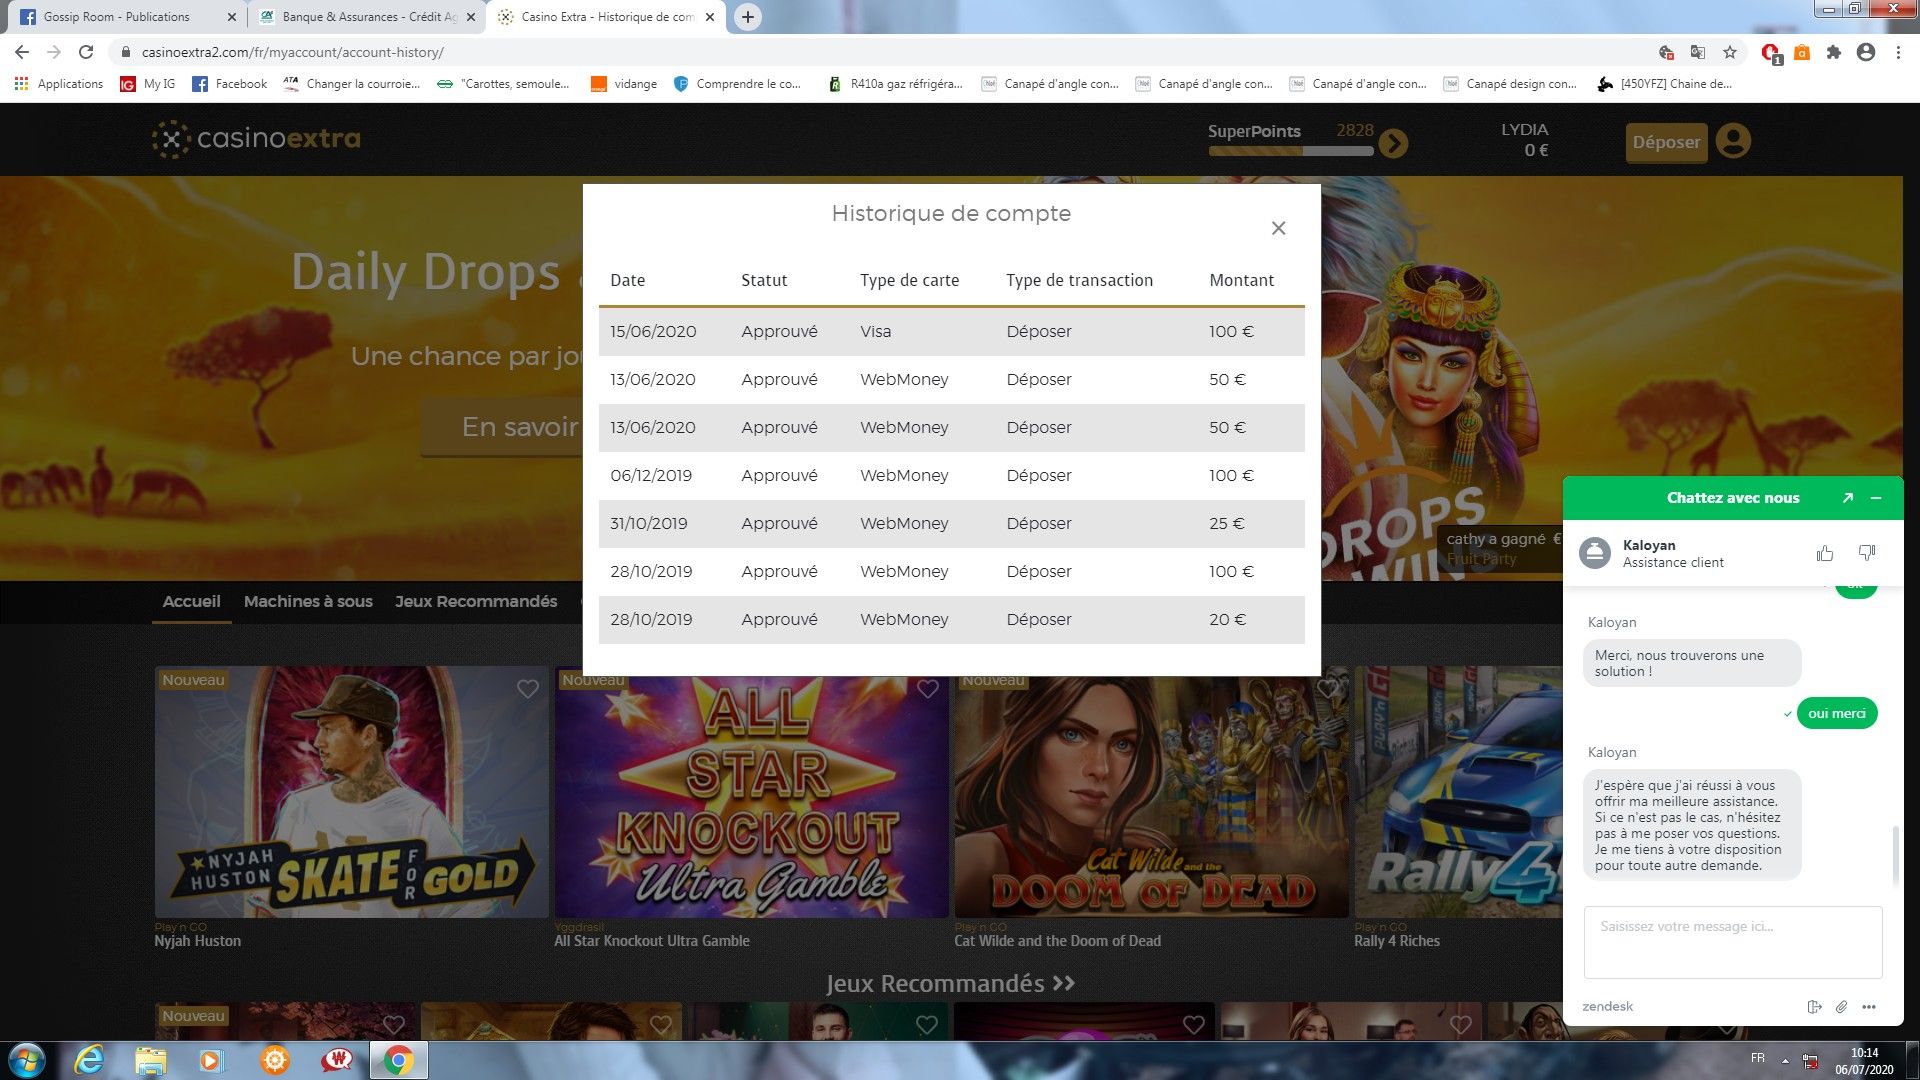Image resolution: width=1920 pixels, height=1080 pixels.
Task: Favorite the Nyjah Huston game
Action: [528, 689]
